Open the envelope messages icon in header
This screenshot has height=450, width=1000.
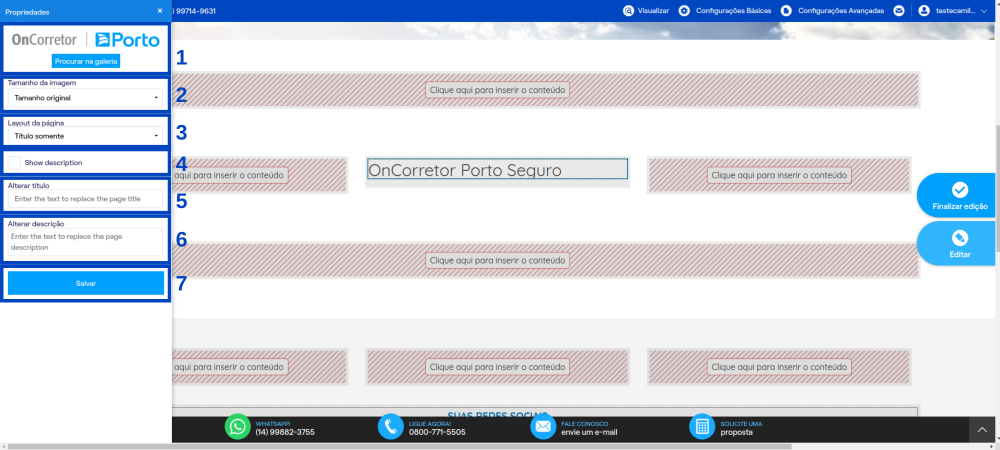pos(899,11)
